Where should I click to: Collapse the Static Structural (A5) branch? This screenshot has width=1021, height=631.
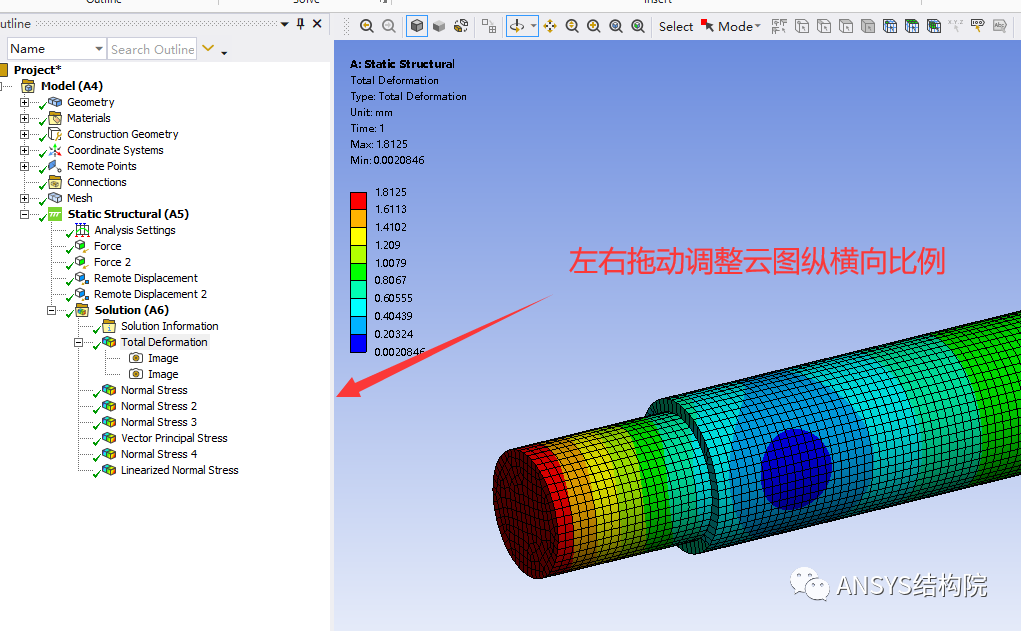24,214
